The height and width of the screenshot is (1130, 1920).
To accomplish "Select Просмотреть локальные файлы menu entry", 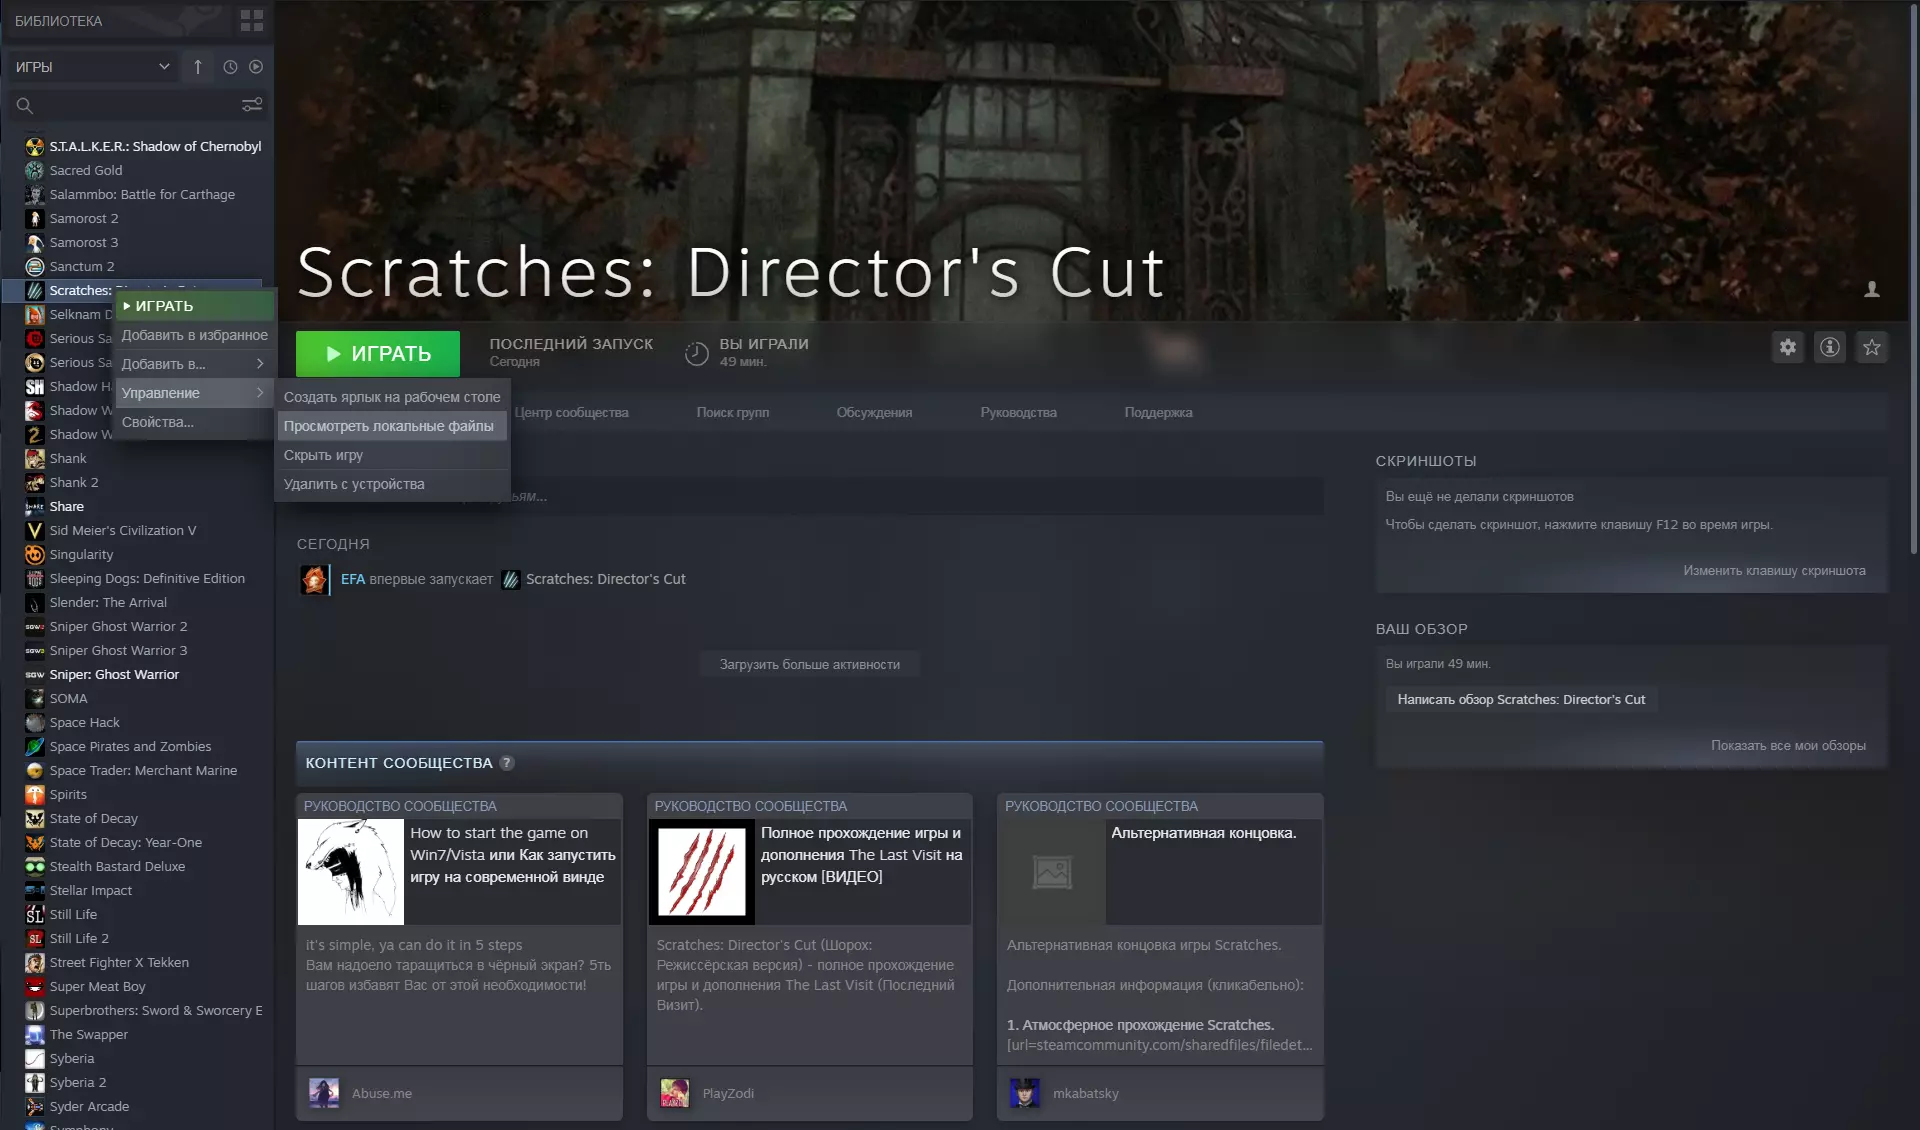I will pyautogui.click(x=389, y=426).
